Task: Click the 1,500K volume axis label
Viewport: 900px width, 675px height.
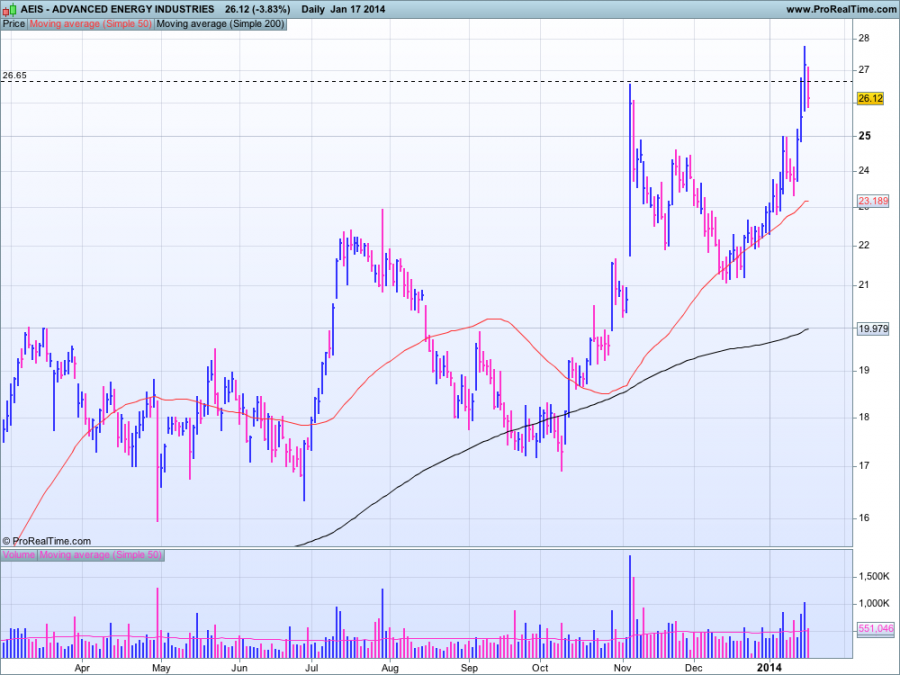Action: coord(874,576)
